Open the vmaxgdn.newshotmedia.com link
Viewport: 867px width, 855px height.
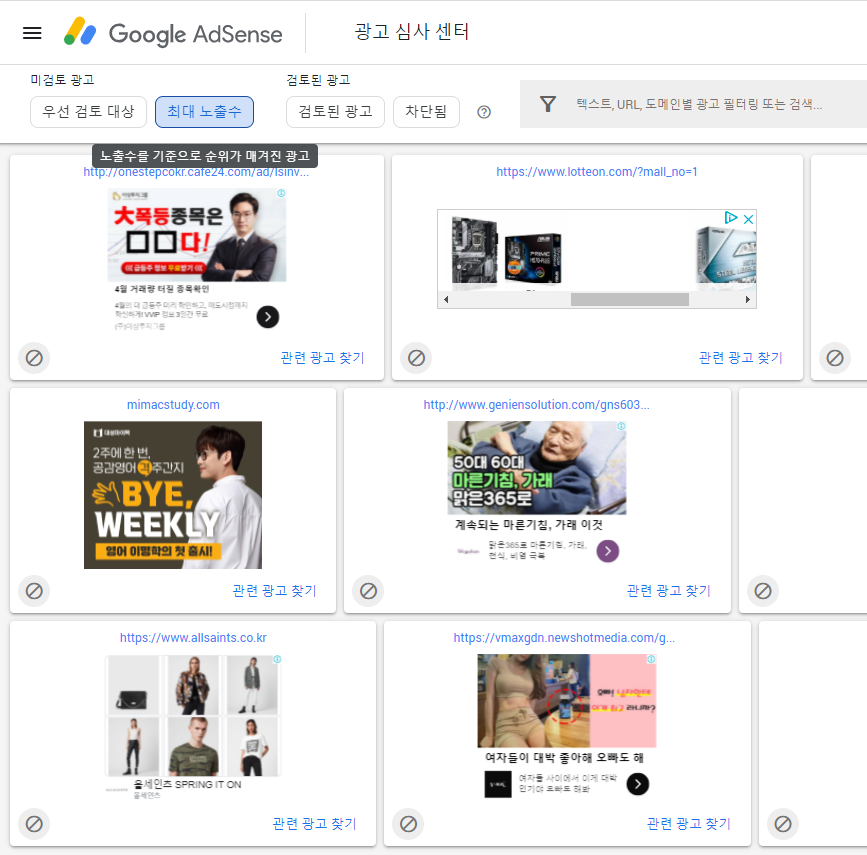click(x=564, y=638)
